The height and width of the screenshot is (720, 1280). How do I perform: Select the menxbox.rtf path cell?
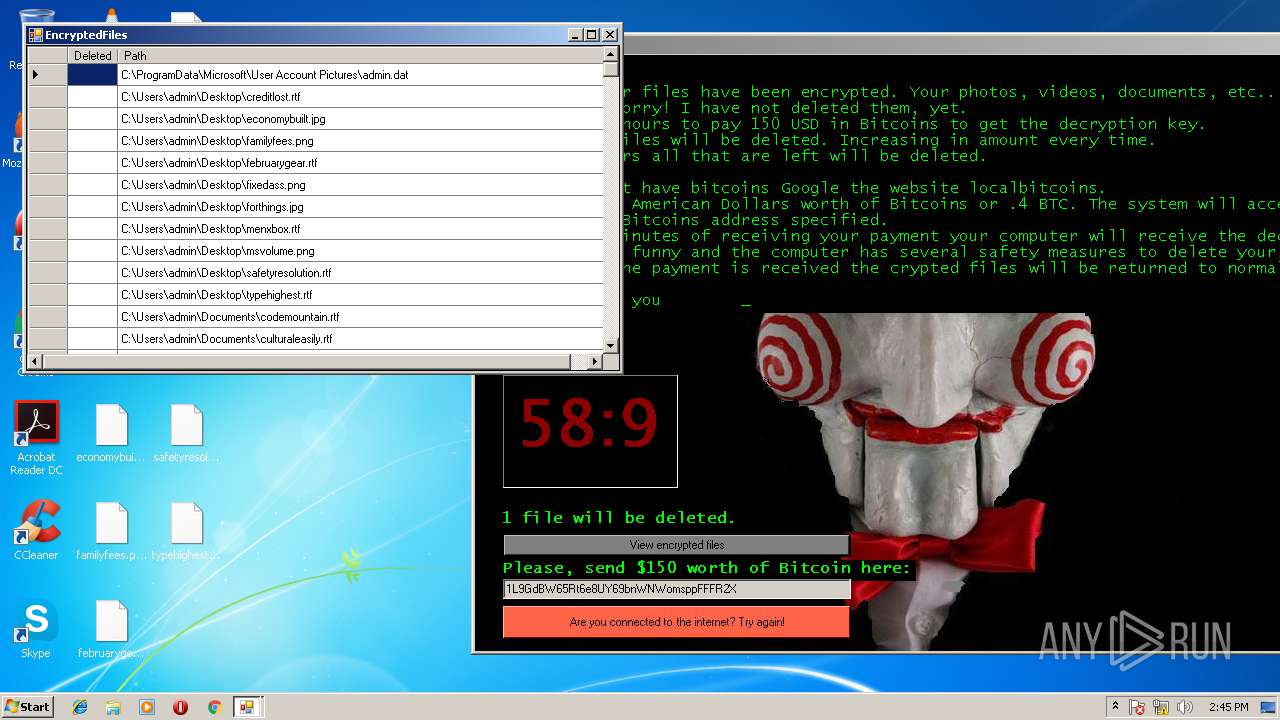pyautogui.click(x=360, y=229)
